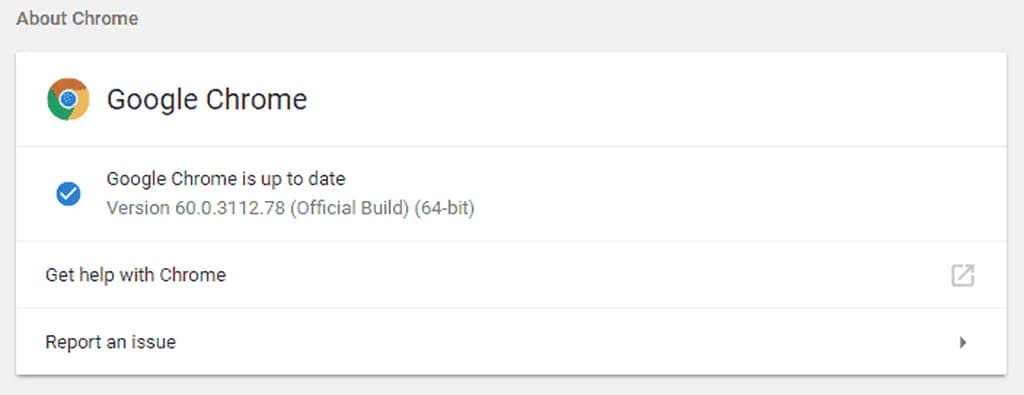Select the Report an issue row
The height and width of the screenshot is (395, 1024).
511,341
